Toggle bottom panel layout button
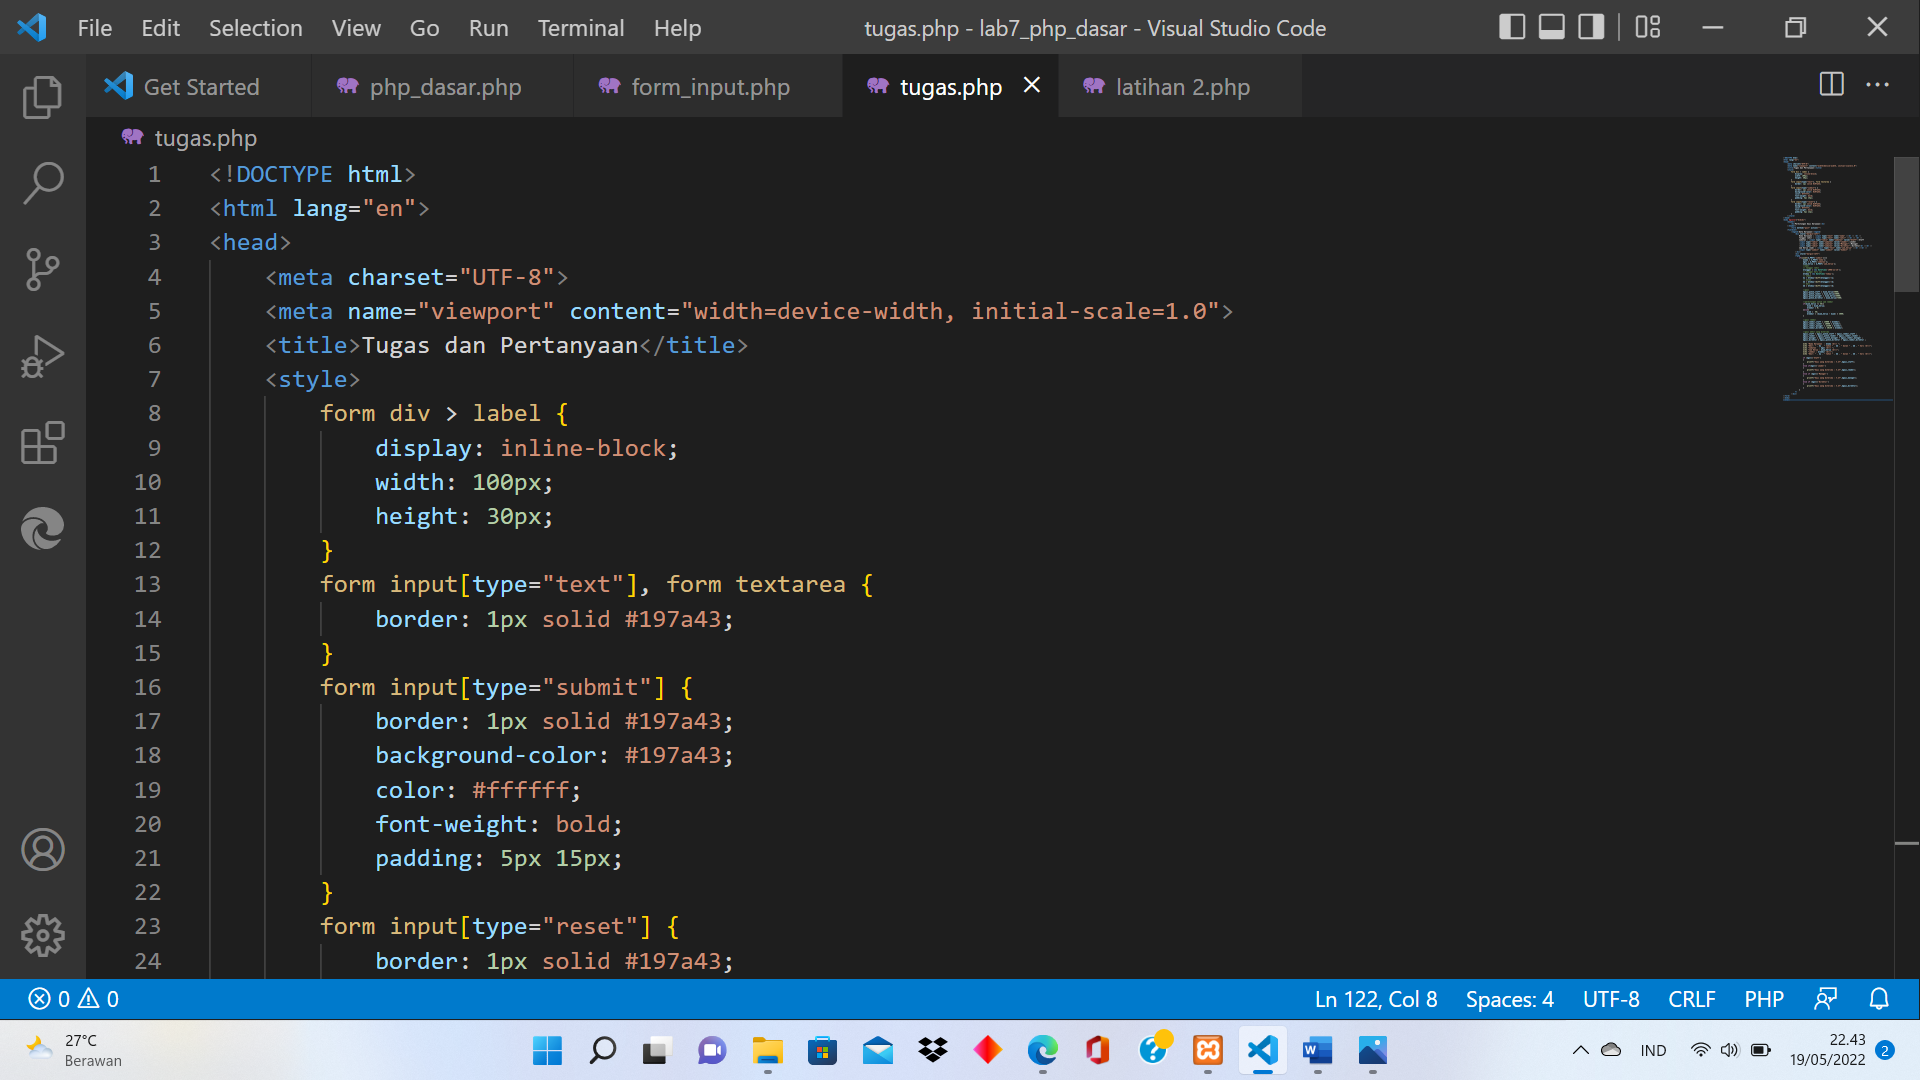The height and width of the screenshot is (1080, 1920). [1552, 27]
